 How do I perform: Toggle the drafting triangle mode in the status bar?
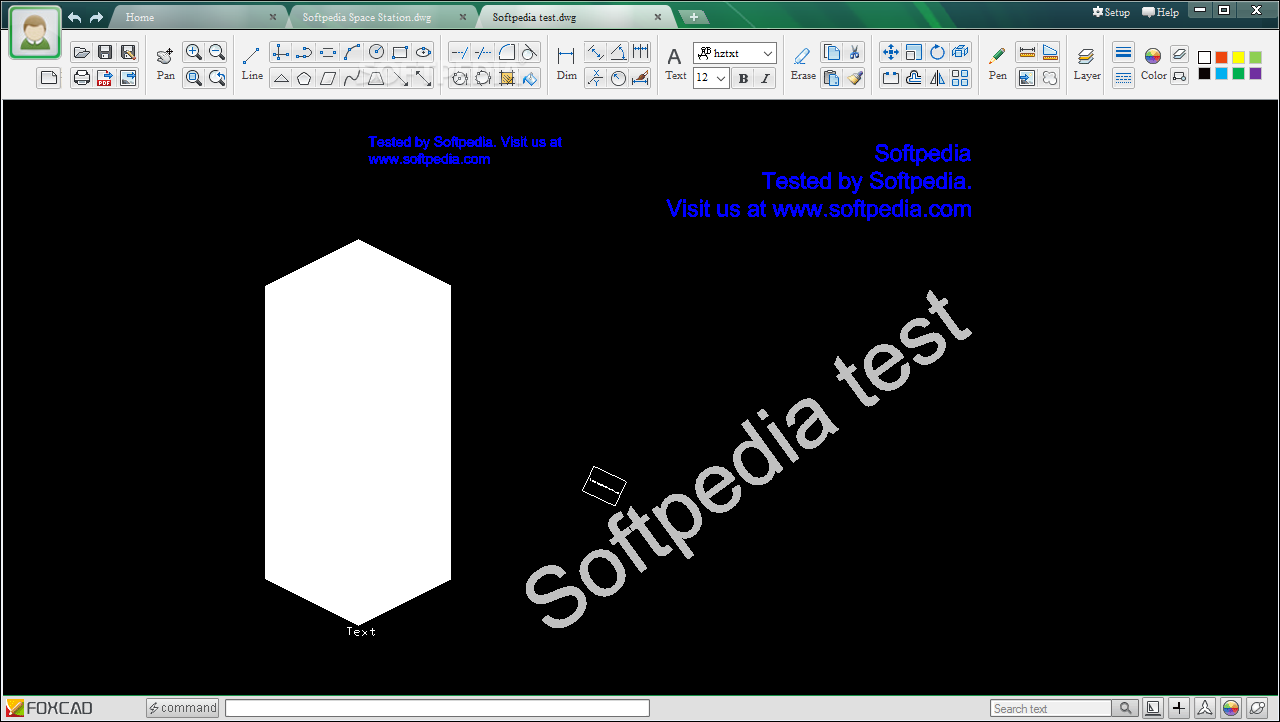click(x=1153, y=708)
